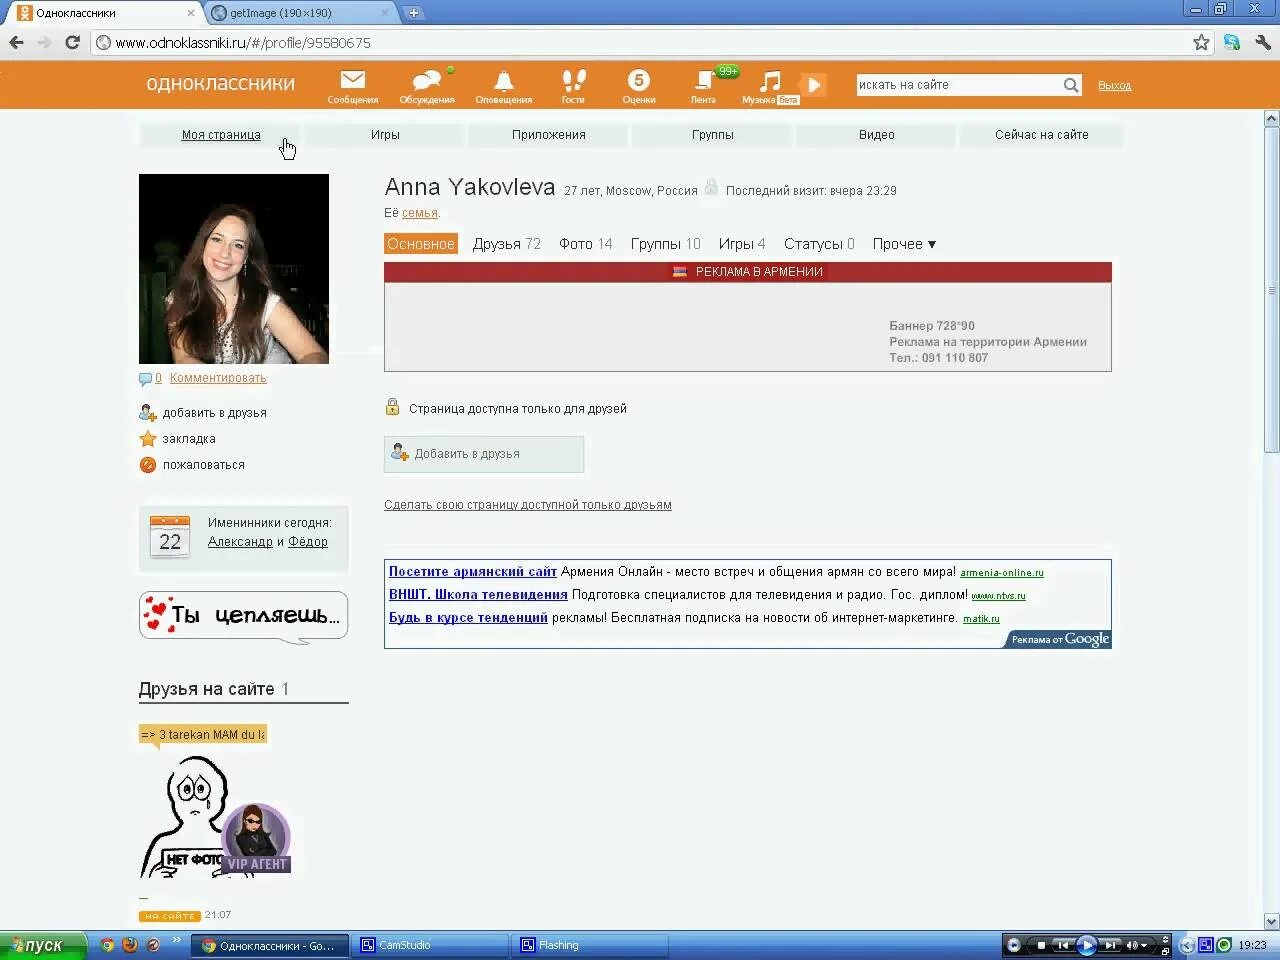1280x960 pixels.
Task: Open the Игры 4 profile tab
Action: pyautogui.click(x=742, y=244)
